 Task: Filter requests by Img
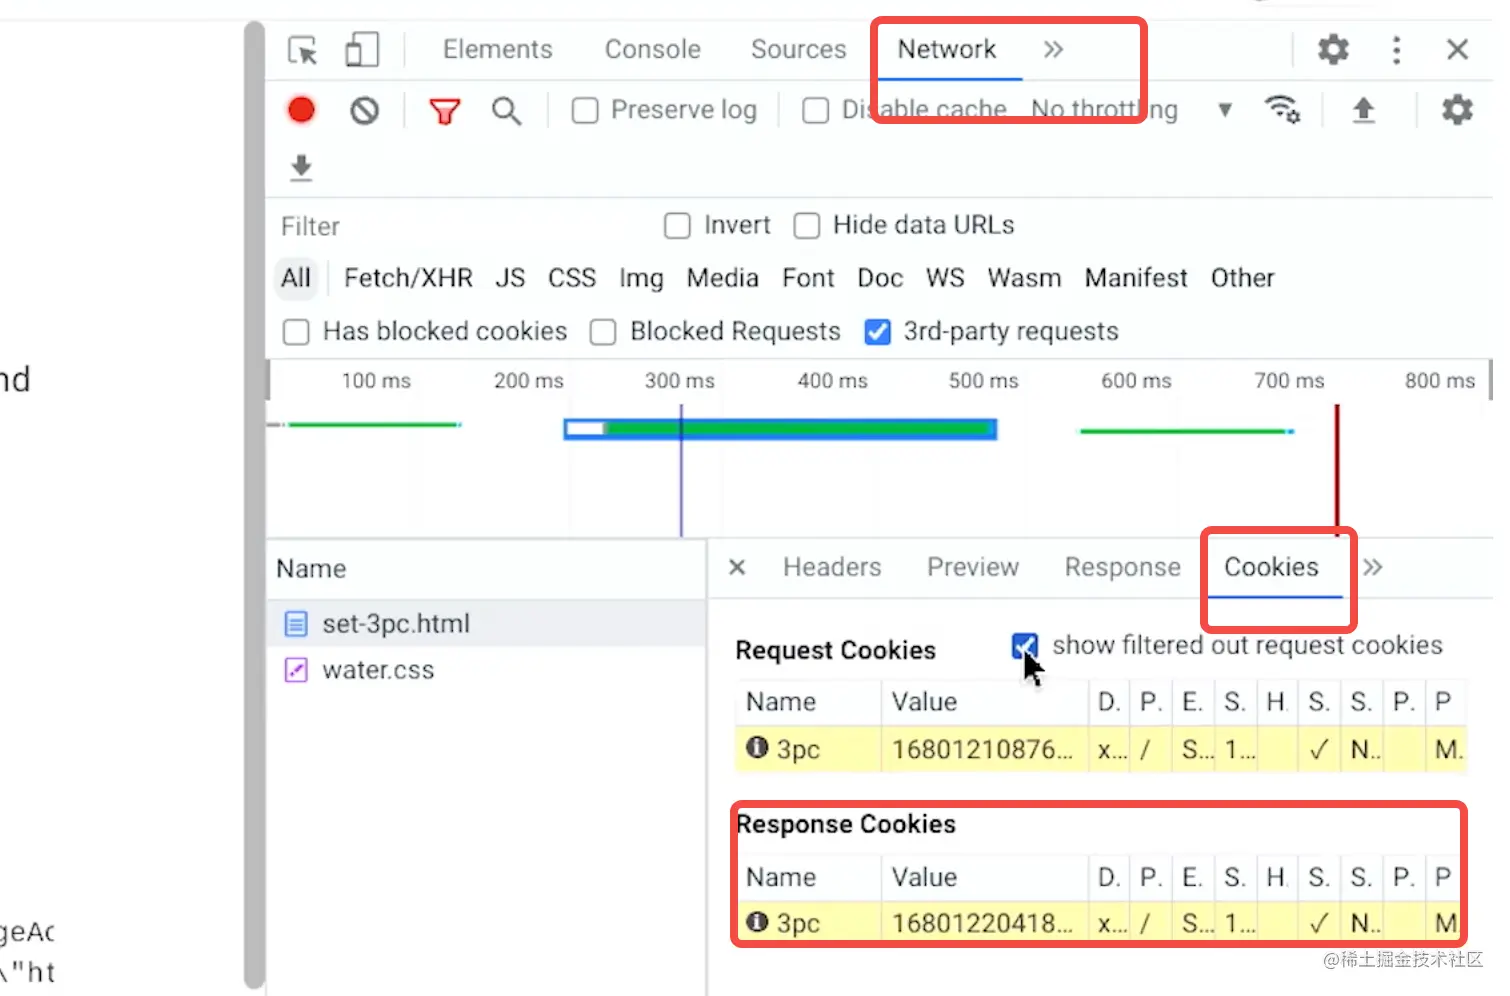(641, 278)
